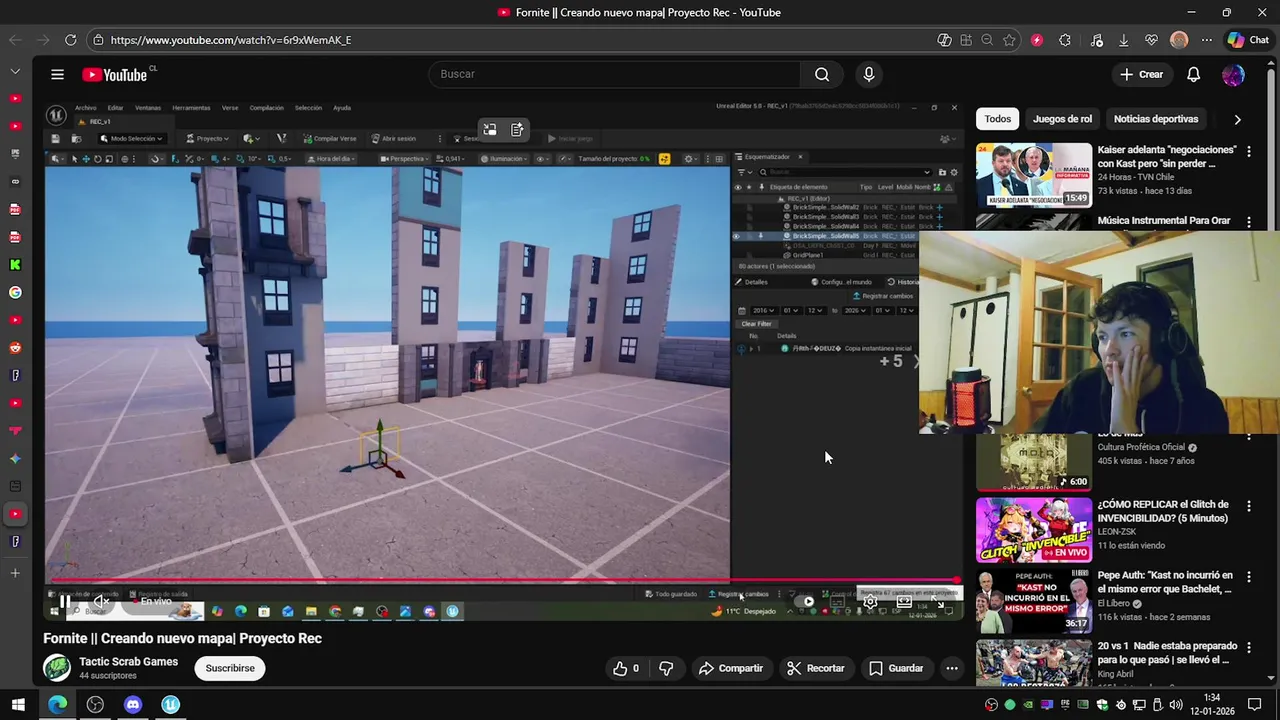
Task: Save video with Guardar button
Action: (896, 668)
